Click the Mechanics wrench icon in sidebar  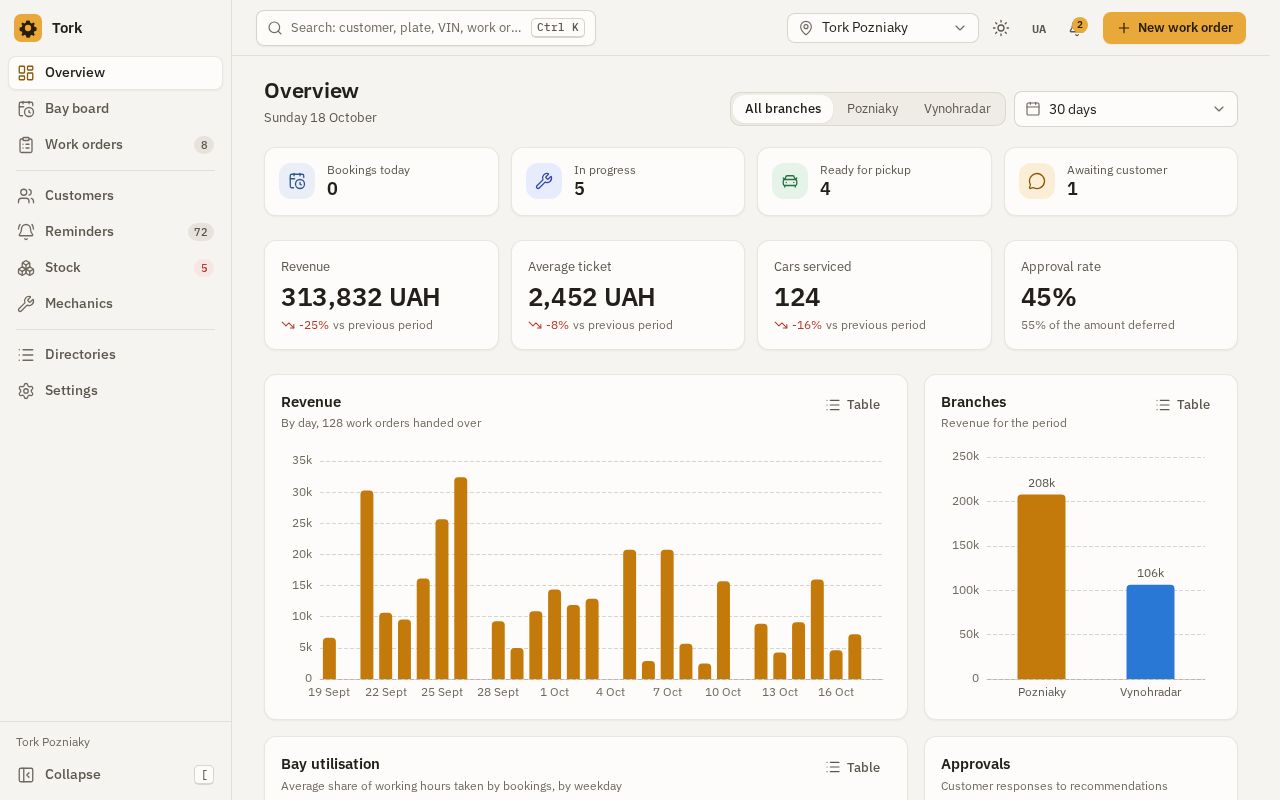[26, 304]
